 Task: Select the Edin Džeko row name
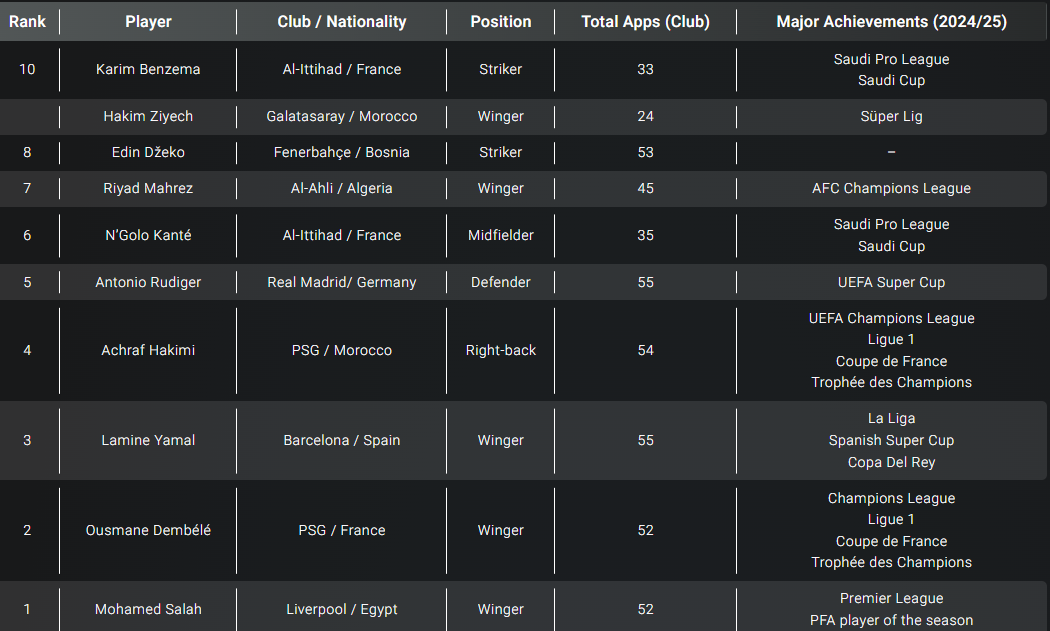click(148, 152)
